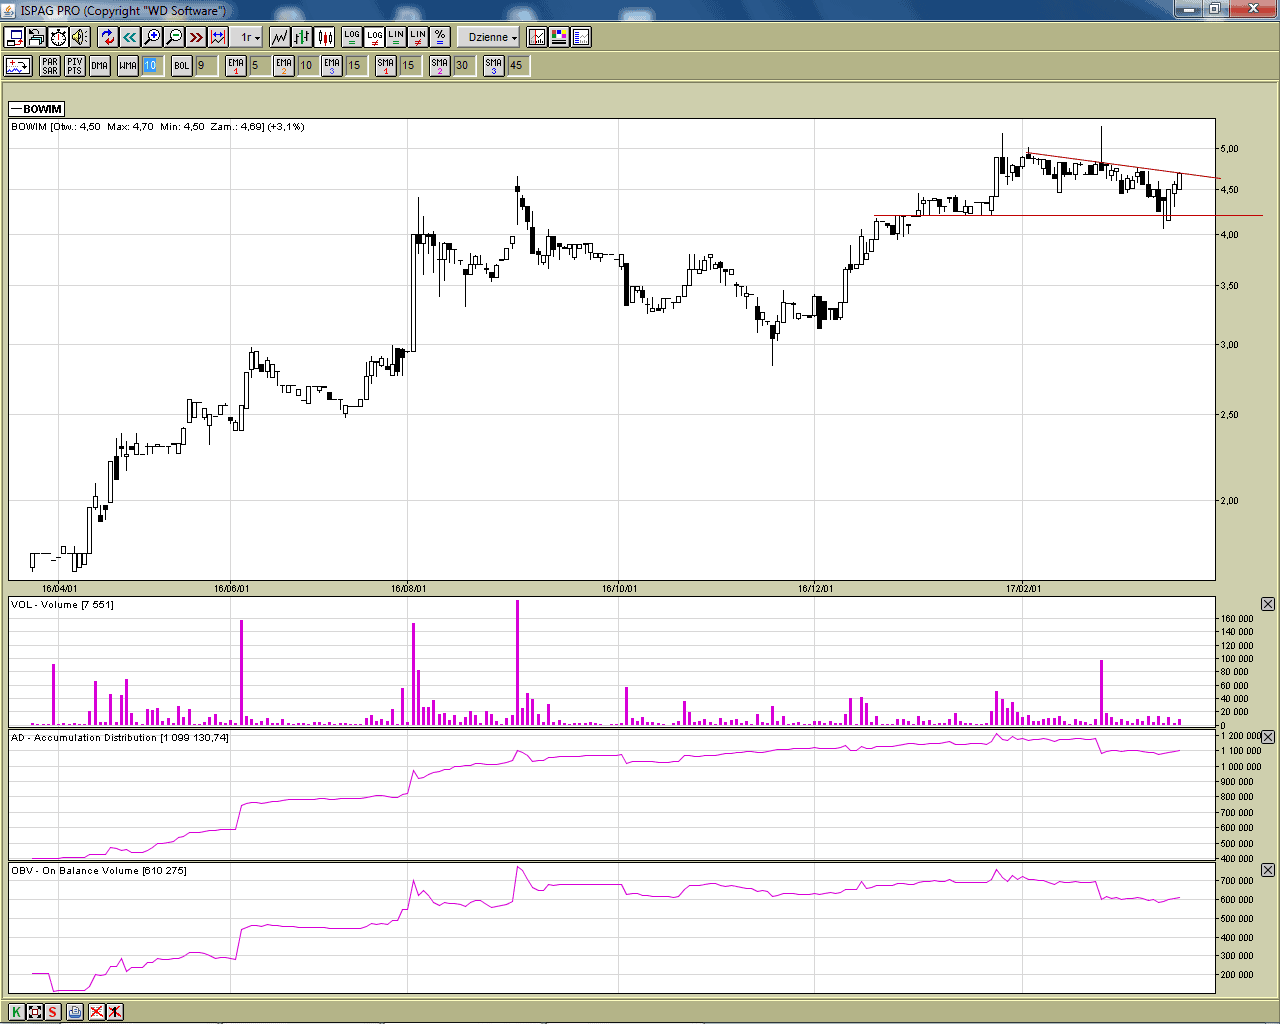Click the refresh arrows icon
Screen dimensions: 1280x1024
[x=107, y=37]
